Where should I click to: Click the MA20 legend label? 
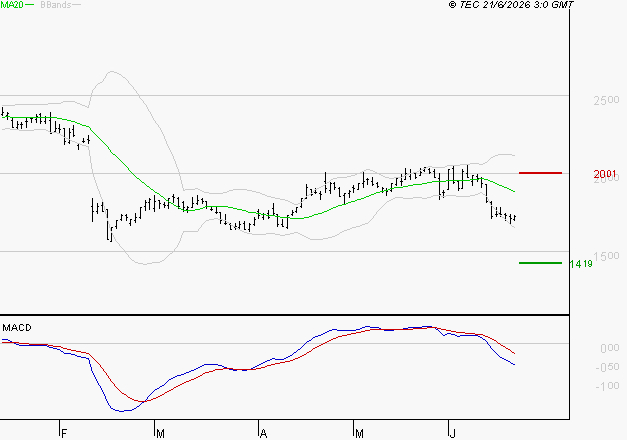point(12,5)
